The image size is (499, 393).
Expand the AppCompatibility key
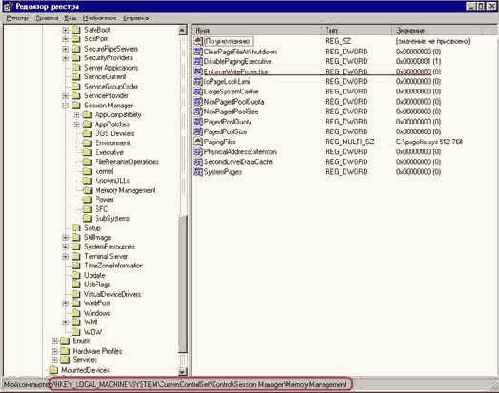77,115
